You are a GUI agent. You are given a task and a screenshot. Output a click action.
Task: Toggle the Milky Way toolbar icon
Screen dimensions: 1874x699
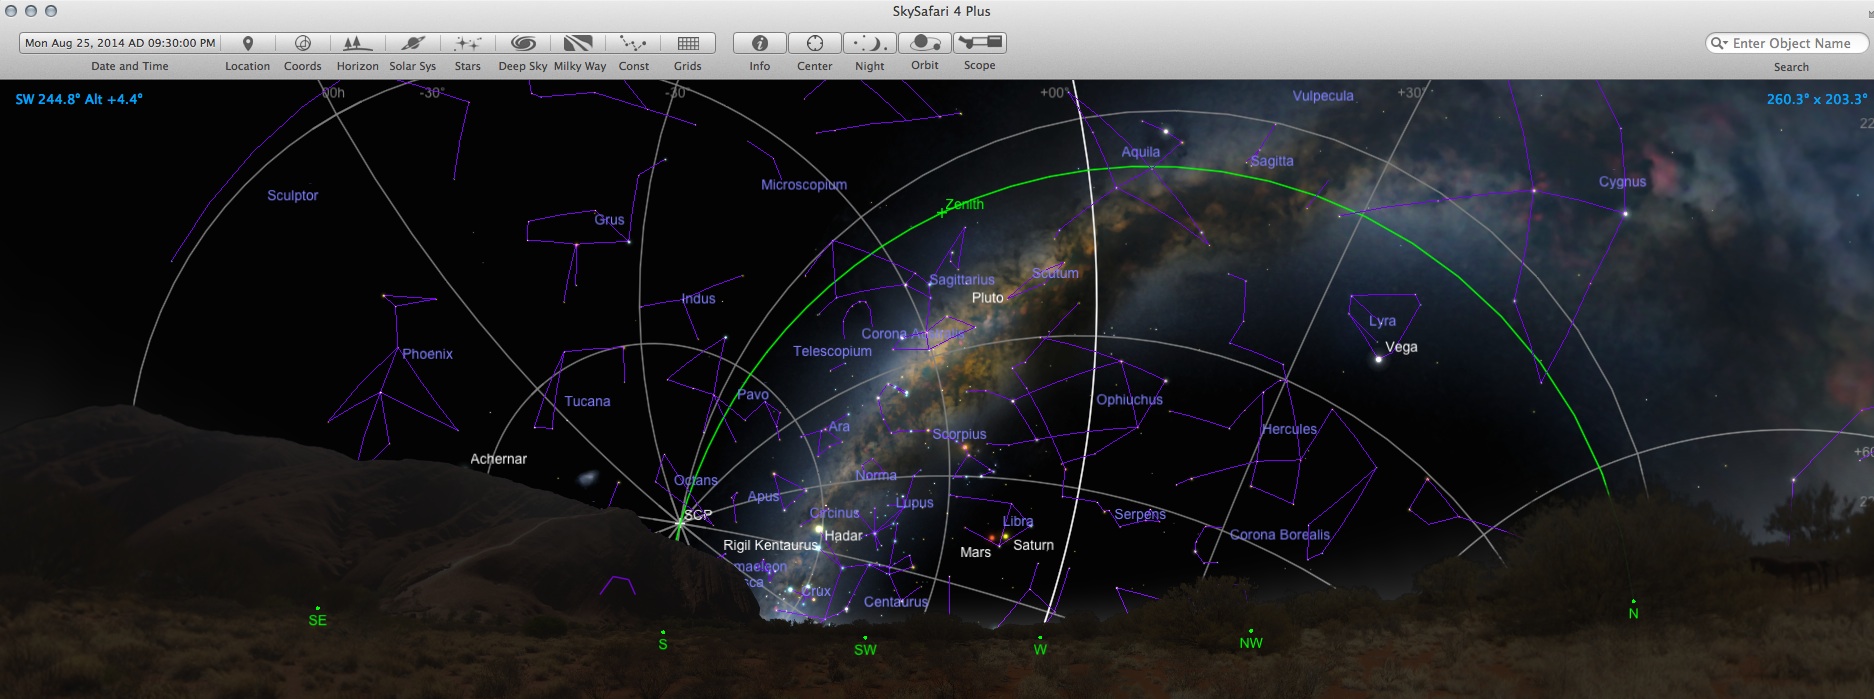click(578, 43)
